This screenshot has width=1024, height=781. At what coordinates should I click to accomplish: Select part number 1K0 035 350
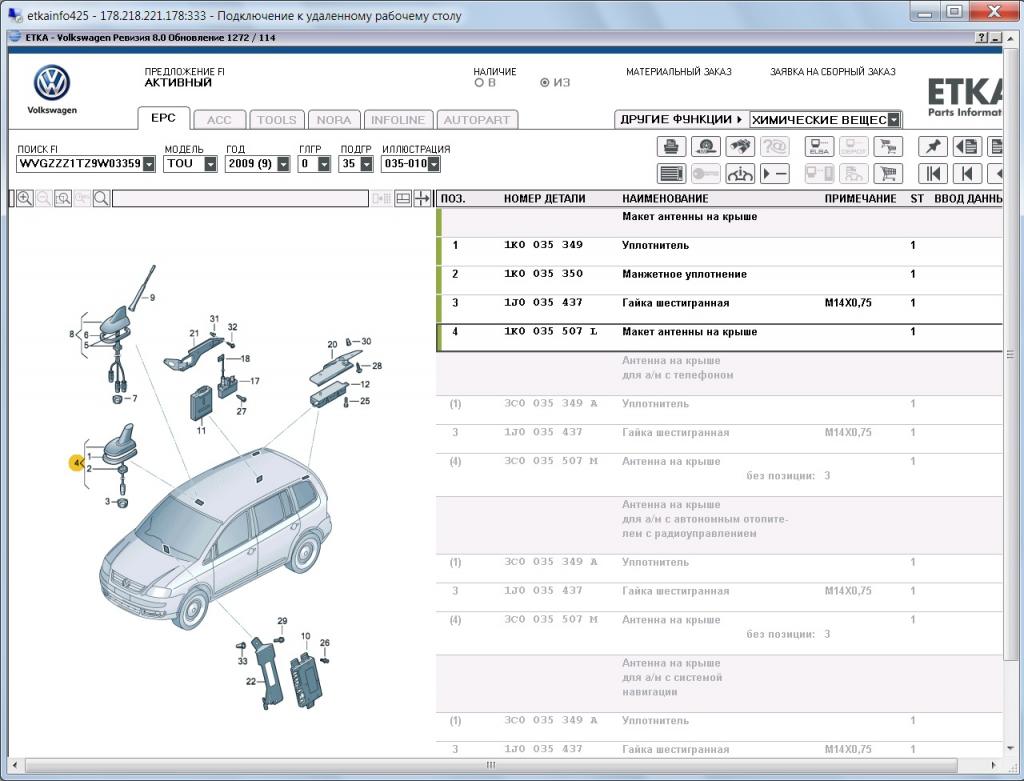click(543, 274)
